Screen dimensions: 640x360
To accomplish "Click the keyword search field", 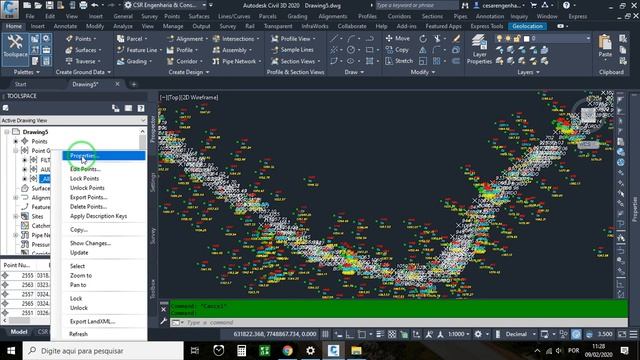I will (x=416, y=5).
